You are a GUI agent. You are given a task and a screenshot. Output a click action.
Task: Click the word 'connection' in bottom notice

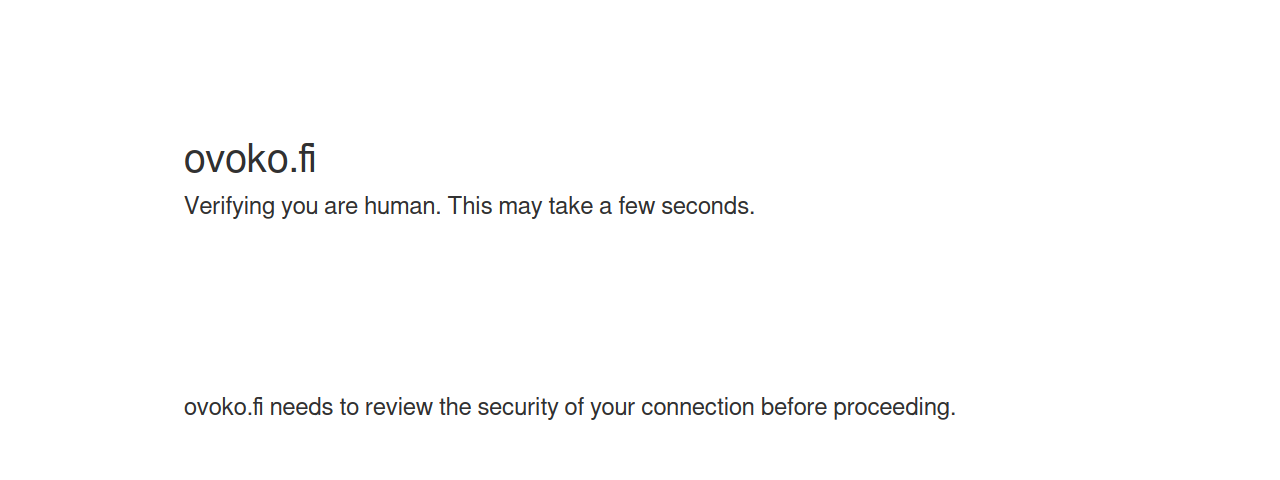tap(698, 407)
